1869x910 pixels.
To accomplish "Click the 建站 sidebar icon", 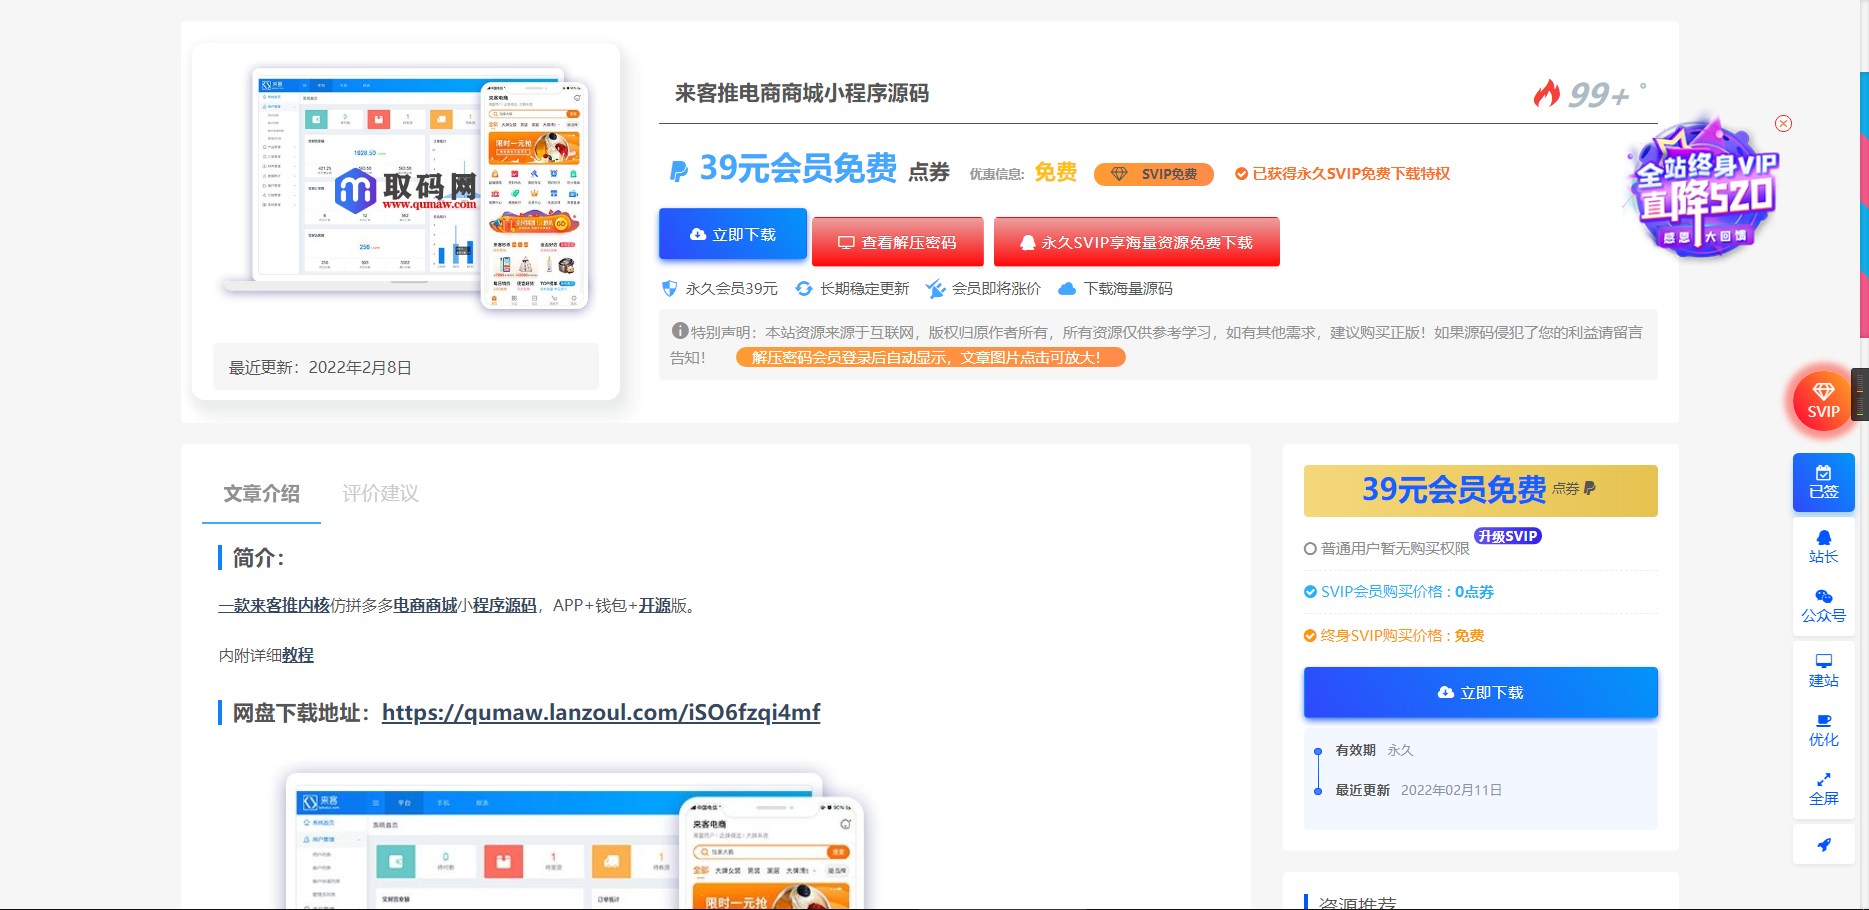I will [x=1823, y=671].
